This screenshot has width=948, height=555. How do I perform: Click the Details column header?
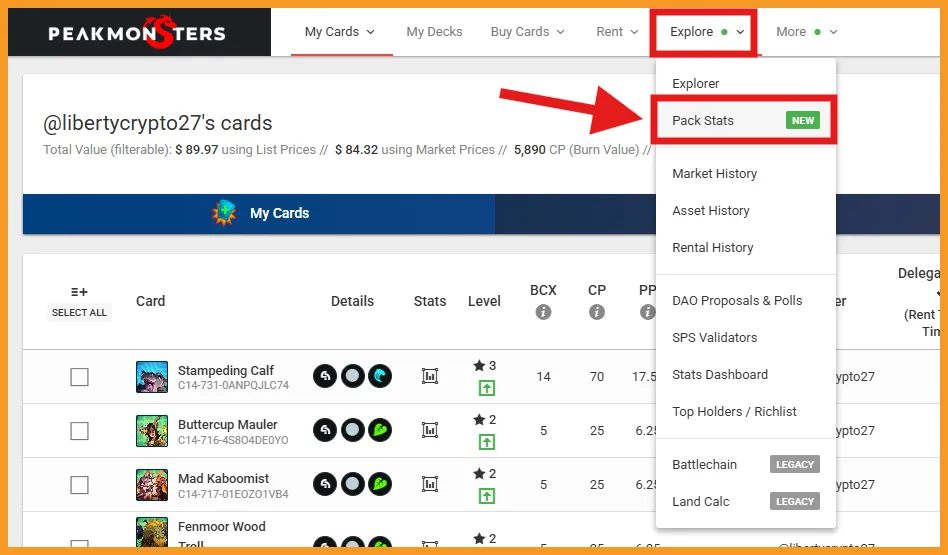(352, 301)
